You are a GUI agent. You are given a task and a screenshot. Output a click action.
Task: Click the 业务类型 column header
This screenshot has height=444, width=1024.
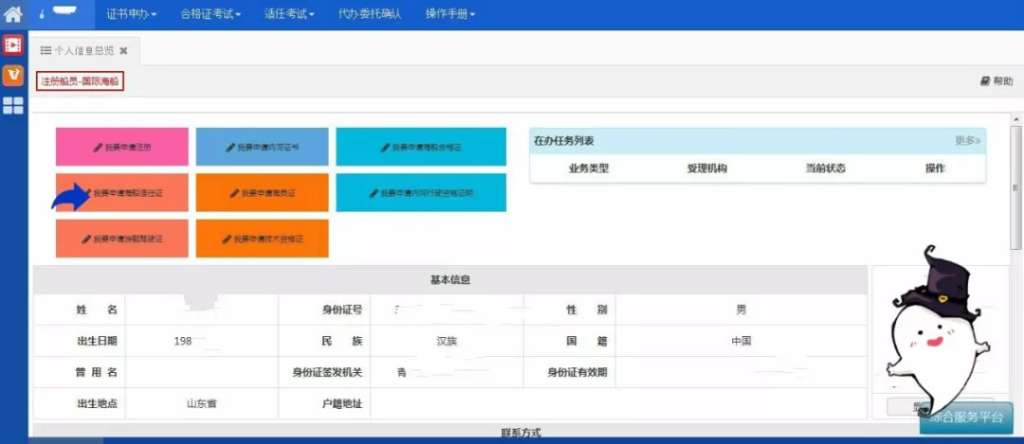coord(588,168)
